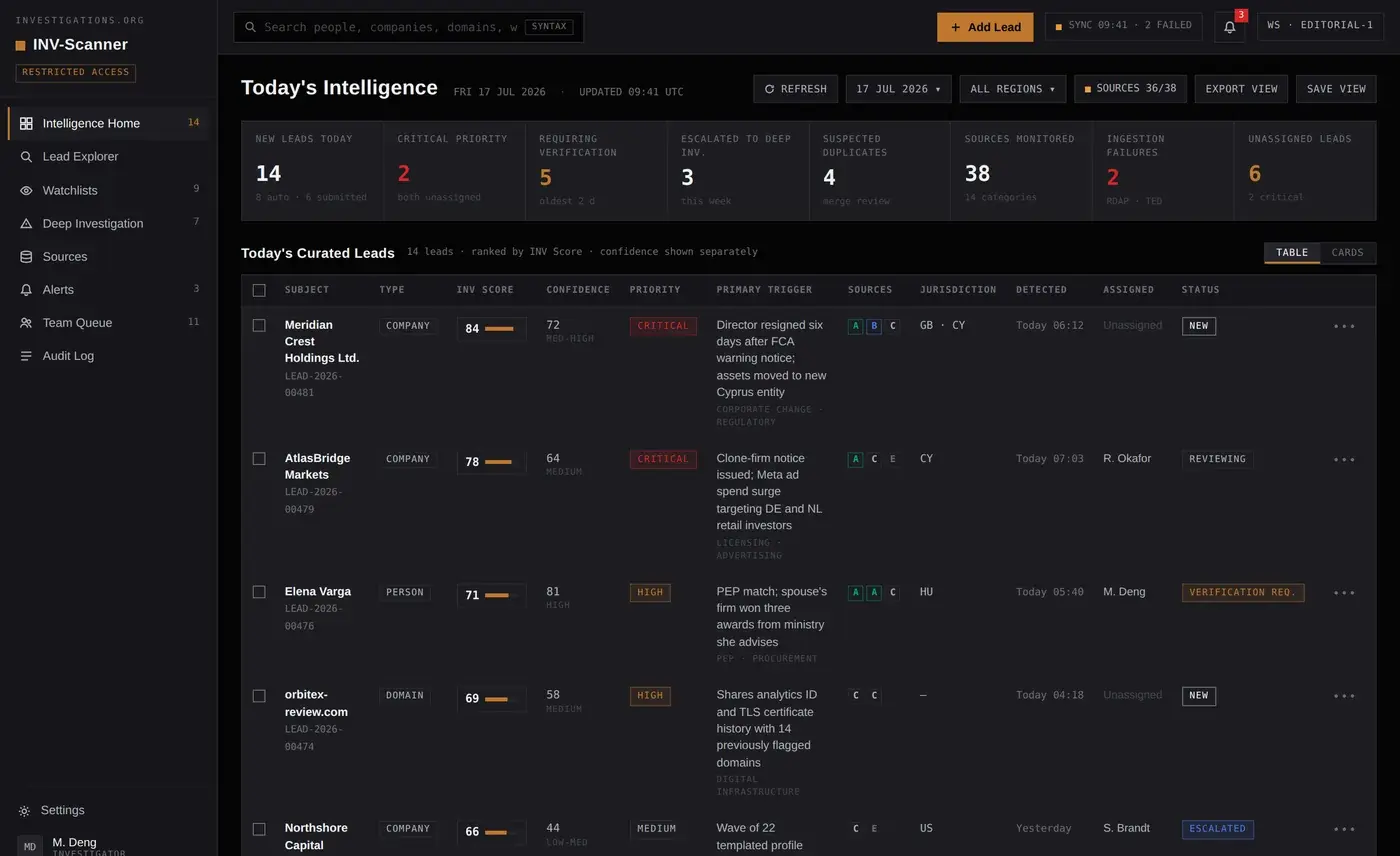Open row actions for Elena Varga
This screenshot has height=856, width=1400.
[x=1344, y=593]
